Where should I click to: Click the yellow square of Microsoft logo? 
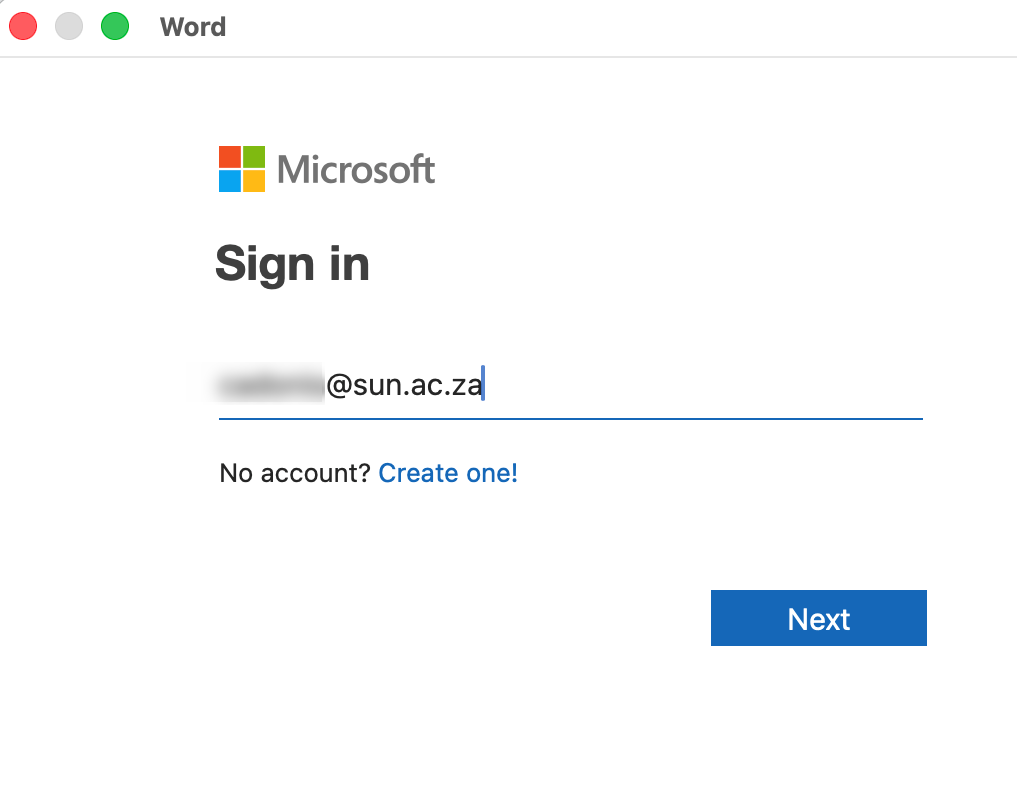click(x=254, y=181)
